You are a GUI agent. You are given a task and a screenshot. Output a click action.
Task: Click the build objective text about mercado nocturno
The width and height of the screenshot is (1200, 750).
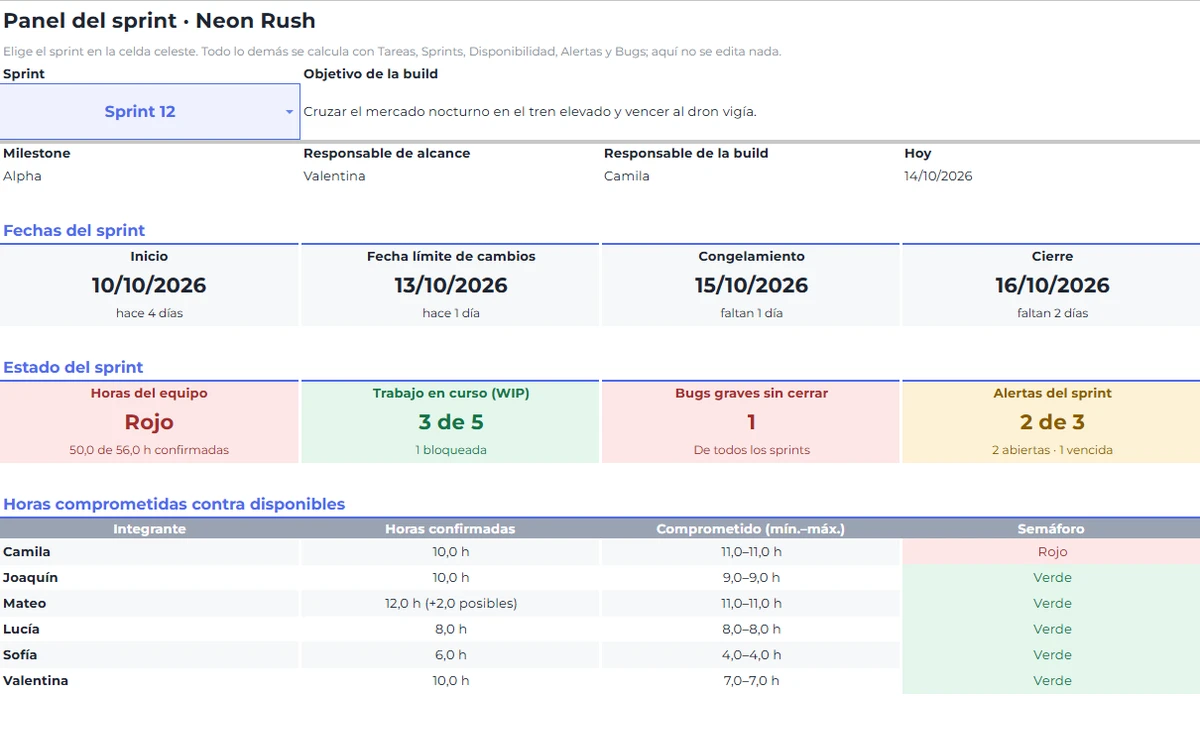(x=530, y=112)
